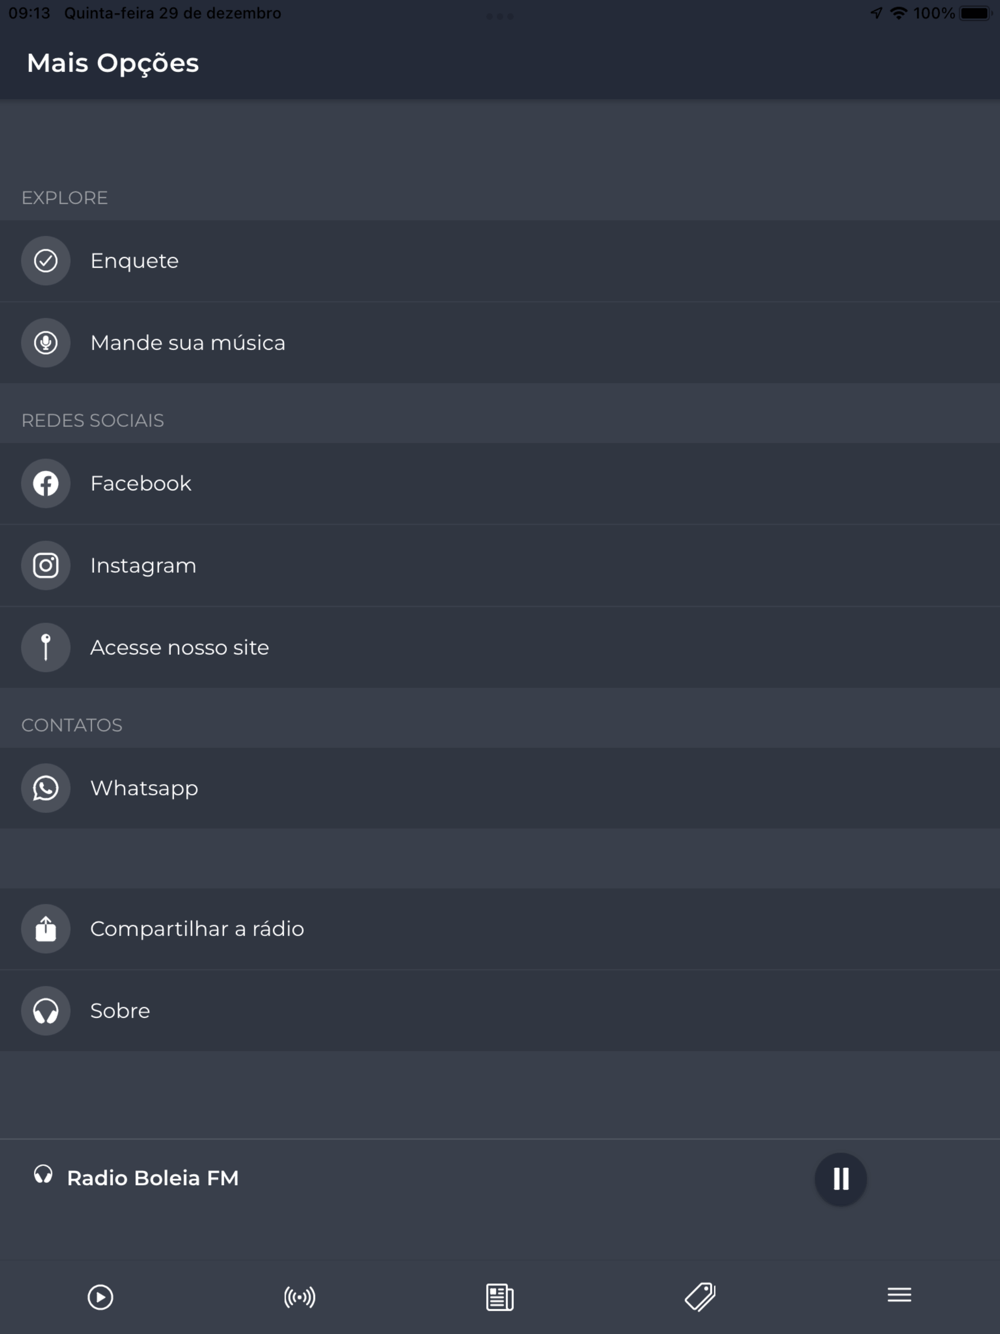Tap the microphone icon beside Mande sua música
The width and height of the screenshot is (1000, 1334).
[46, 343]
